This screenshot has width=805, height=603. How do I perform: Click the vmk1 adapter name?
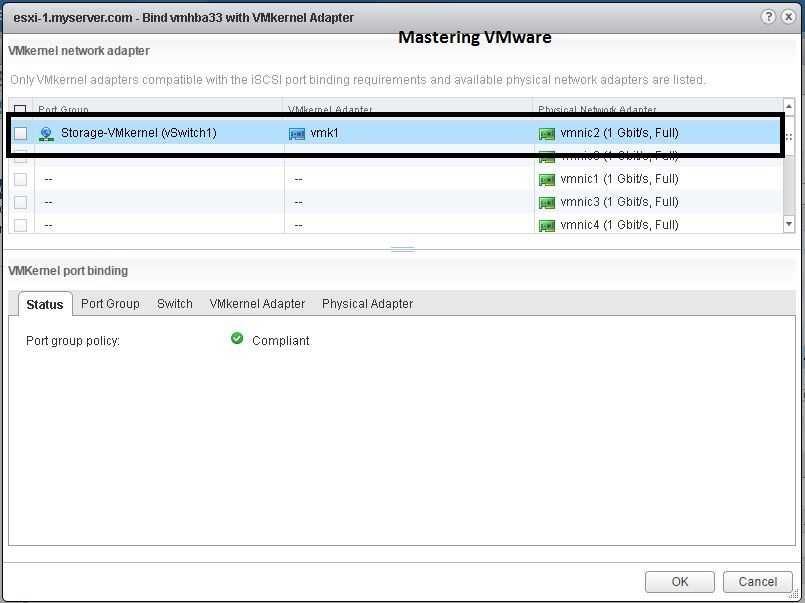[x=324, y=133]
